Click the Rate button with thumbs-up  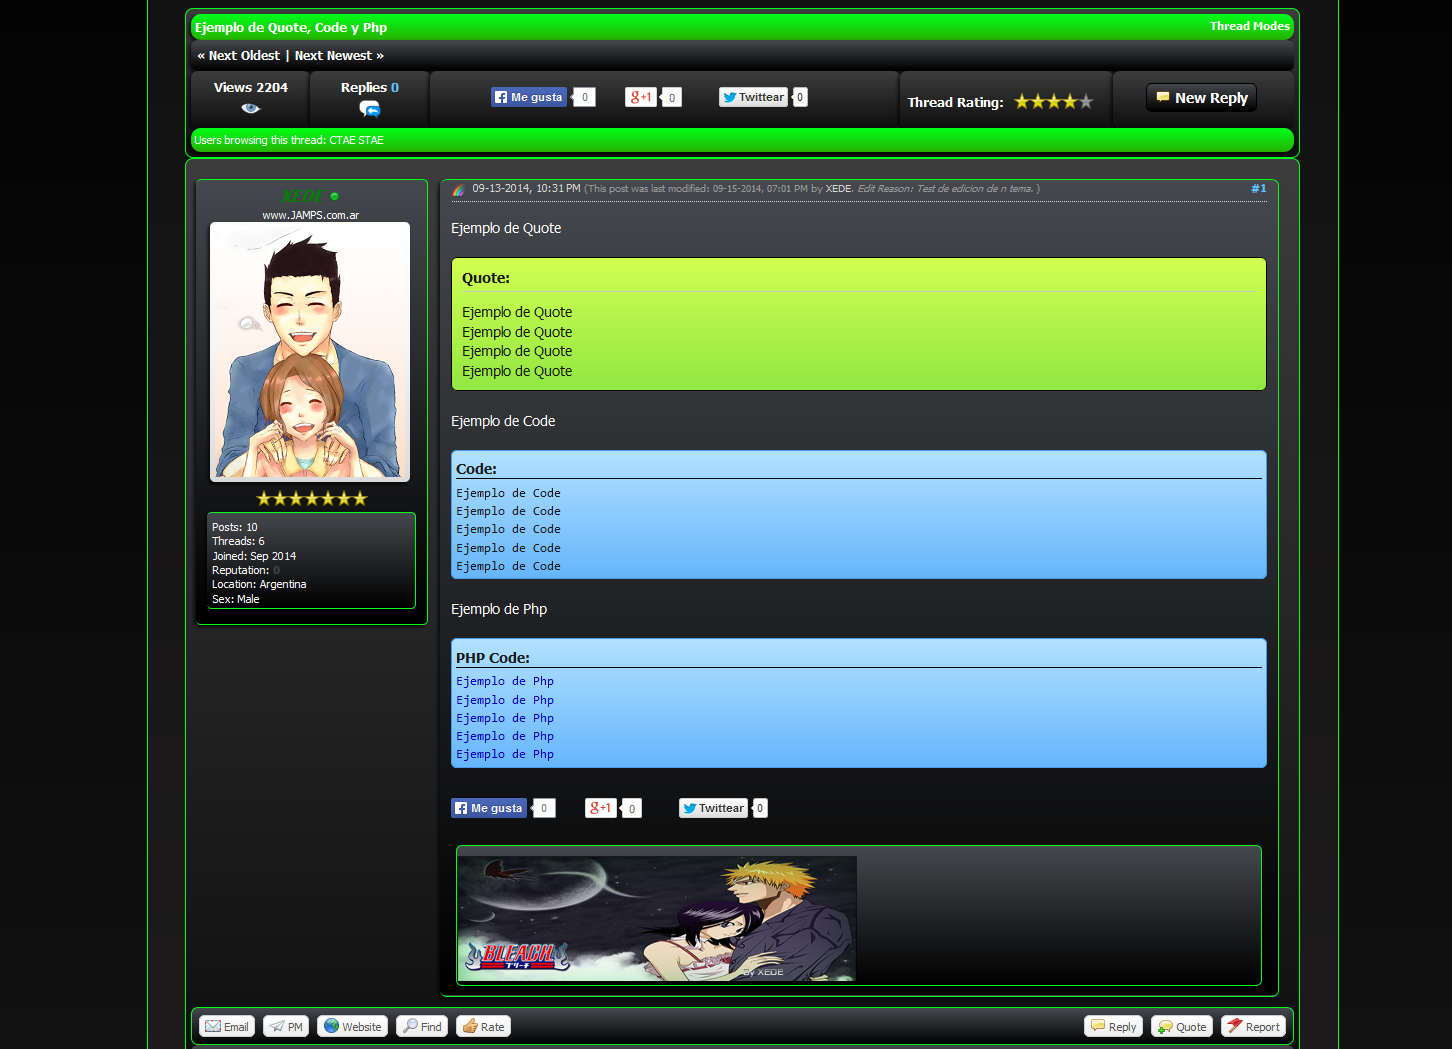(483, 1027)
